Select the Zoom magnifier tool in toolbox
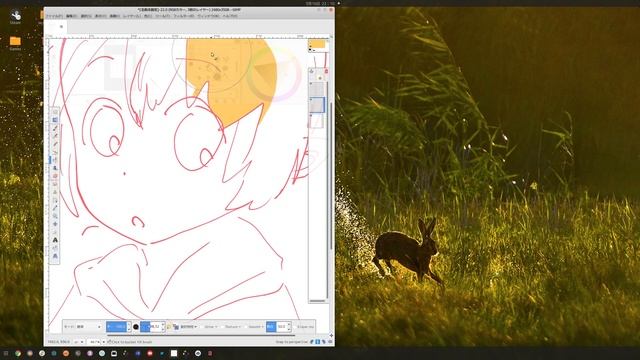The height and width of the screenshot is (360, 640). point(55,216)
